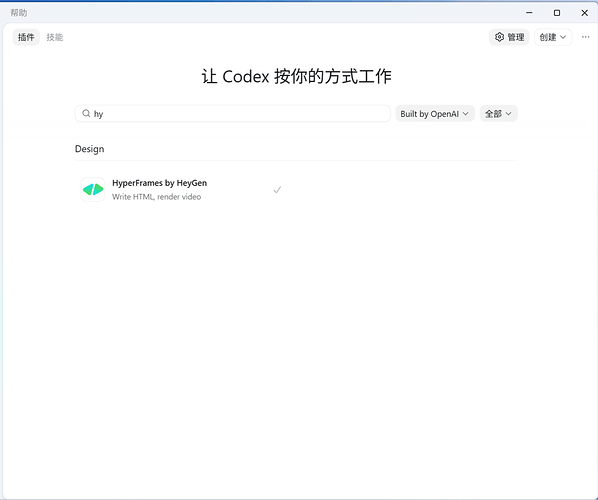Click the 让 Codex 按你的方式工作 headline
Viewport: 598px width, 500px height.
[x=296, y=76]
